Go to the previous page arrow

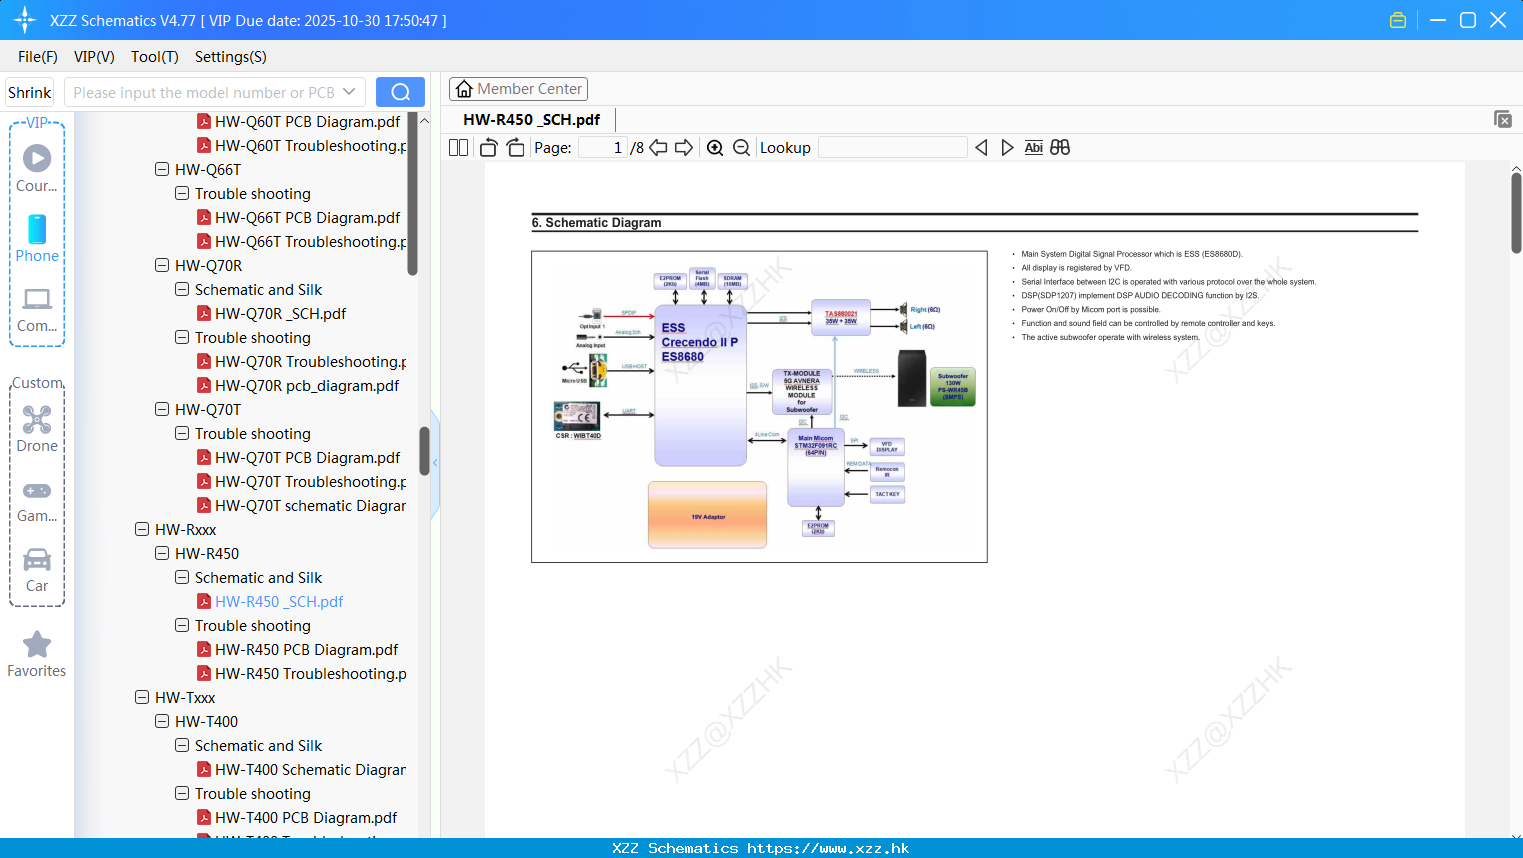tap(658, 148)
